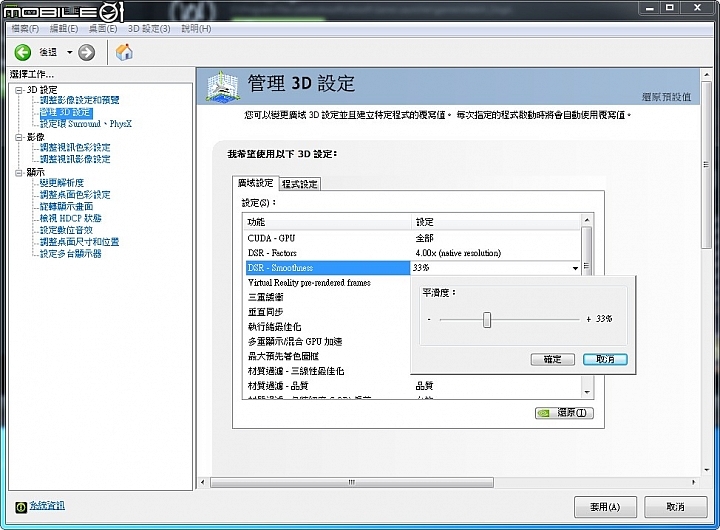Switch to the 廣域設定 tab
Screen dimensions: 720x530
coord(255,183)
